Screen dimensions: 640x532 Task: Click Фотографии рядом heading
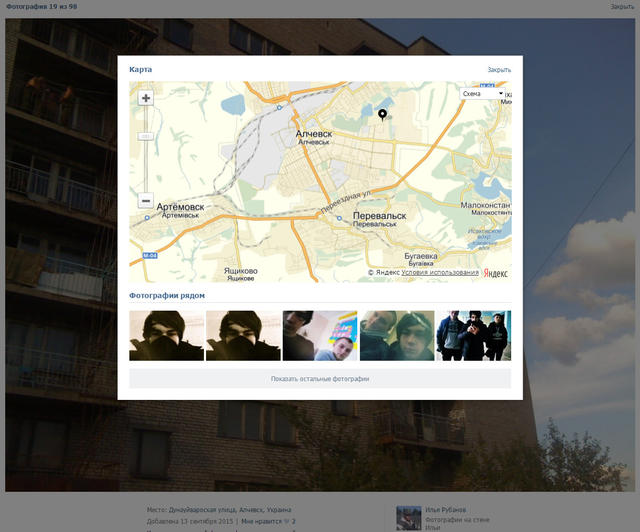pos(167,295)
